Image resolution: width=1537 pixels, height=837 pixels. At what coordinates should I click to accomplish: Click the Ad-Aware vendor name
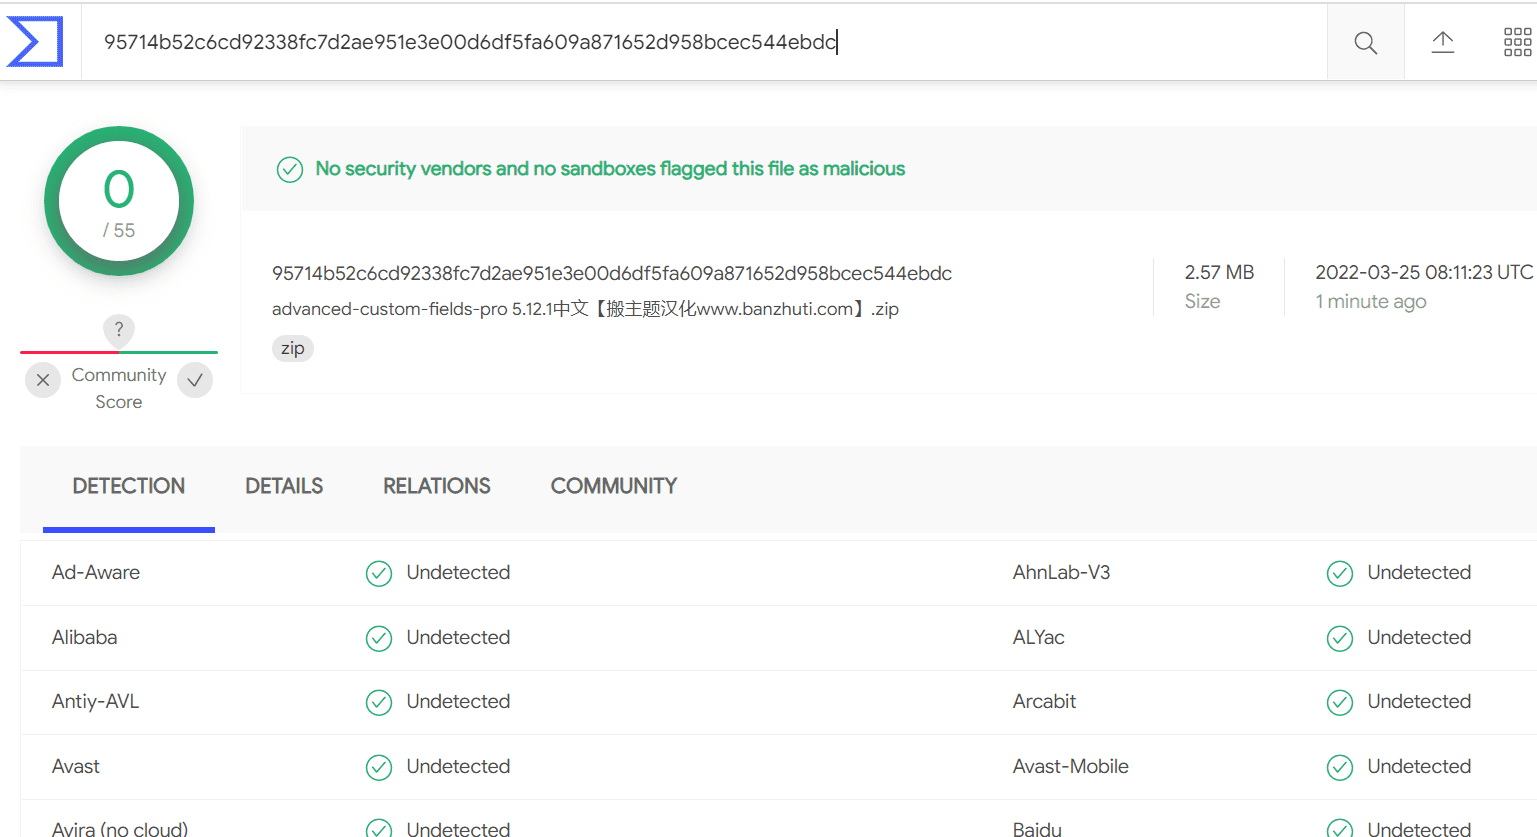[96, 572]
